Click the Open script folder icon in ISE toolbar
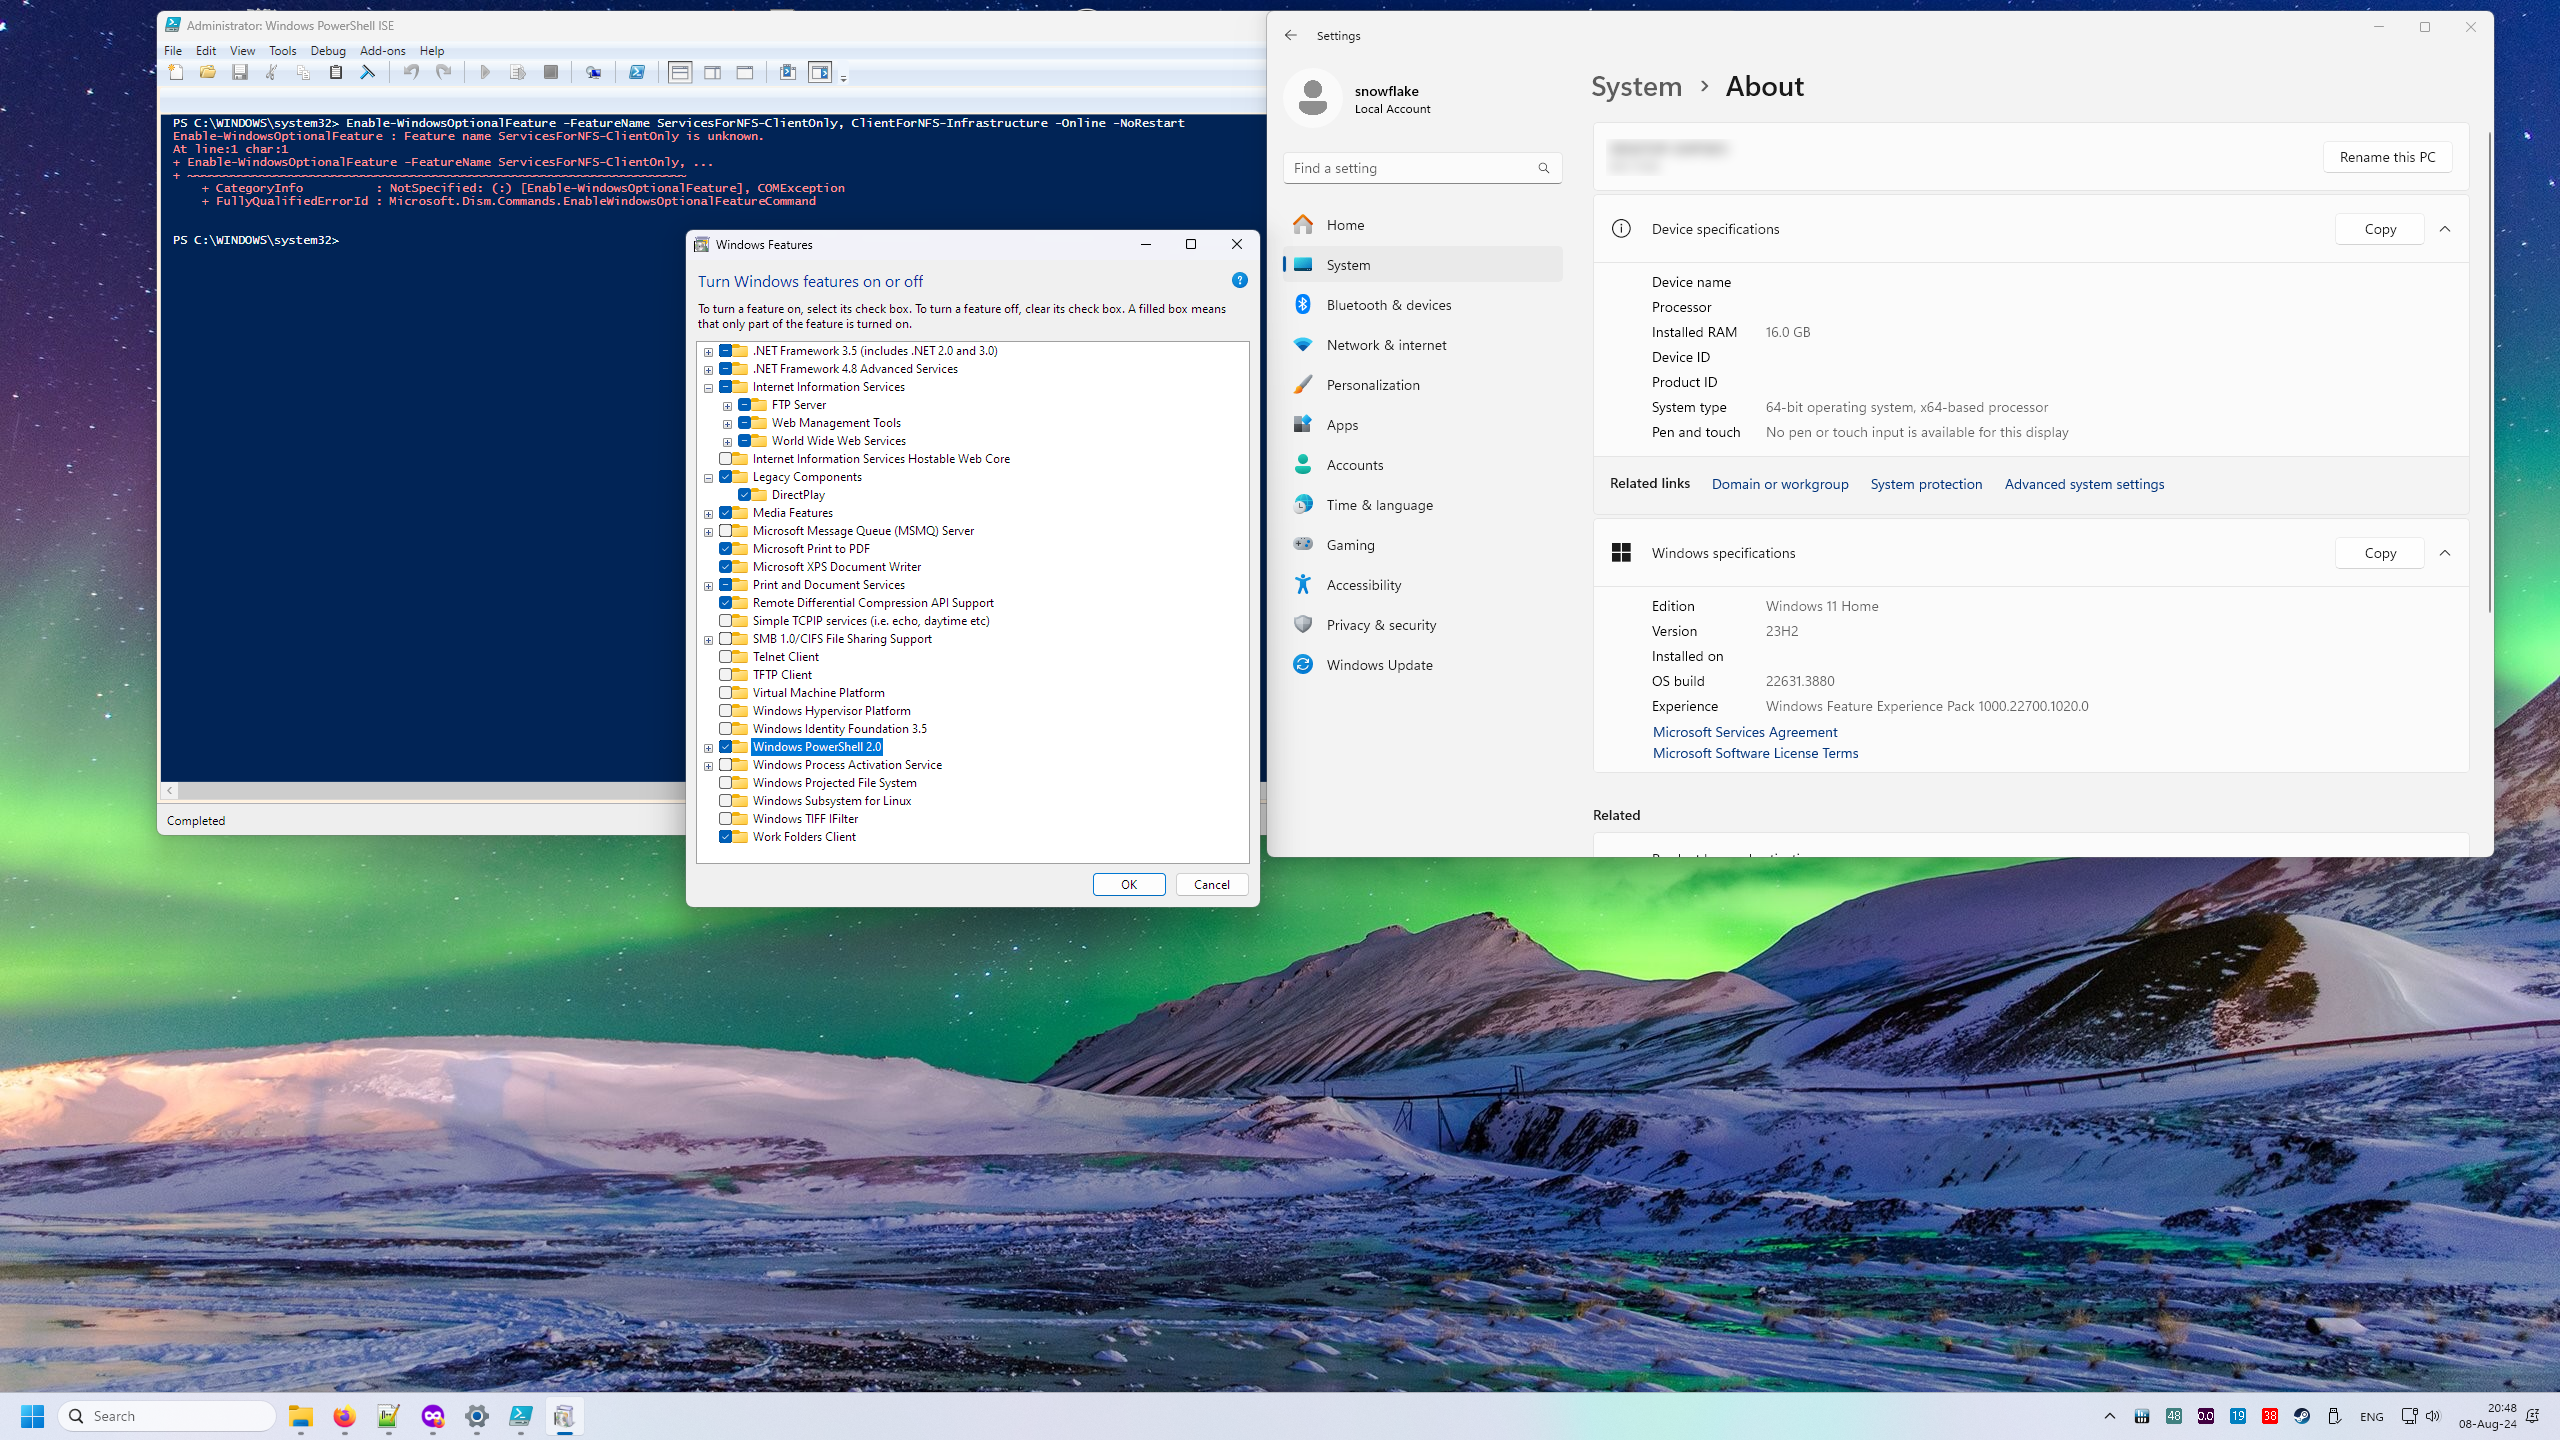 (208, 72)
